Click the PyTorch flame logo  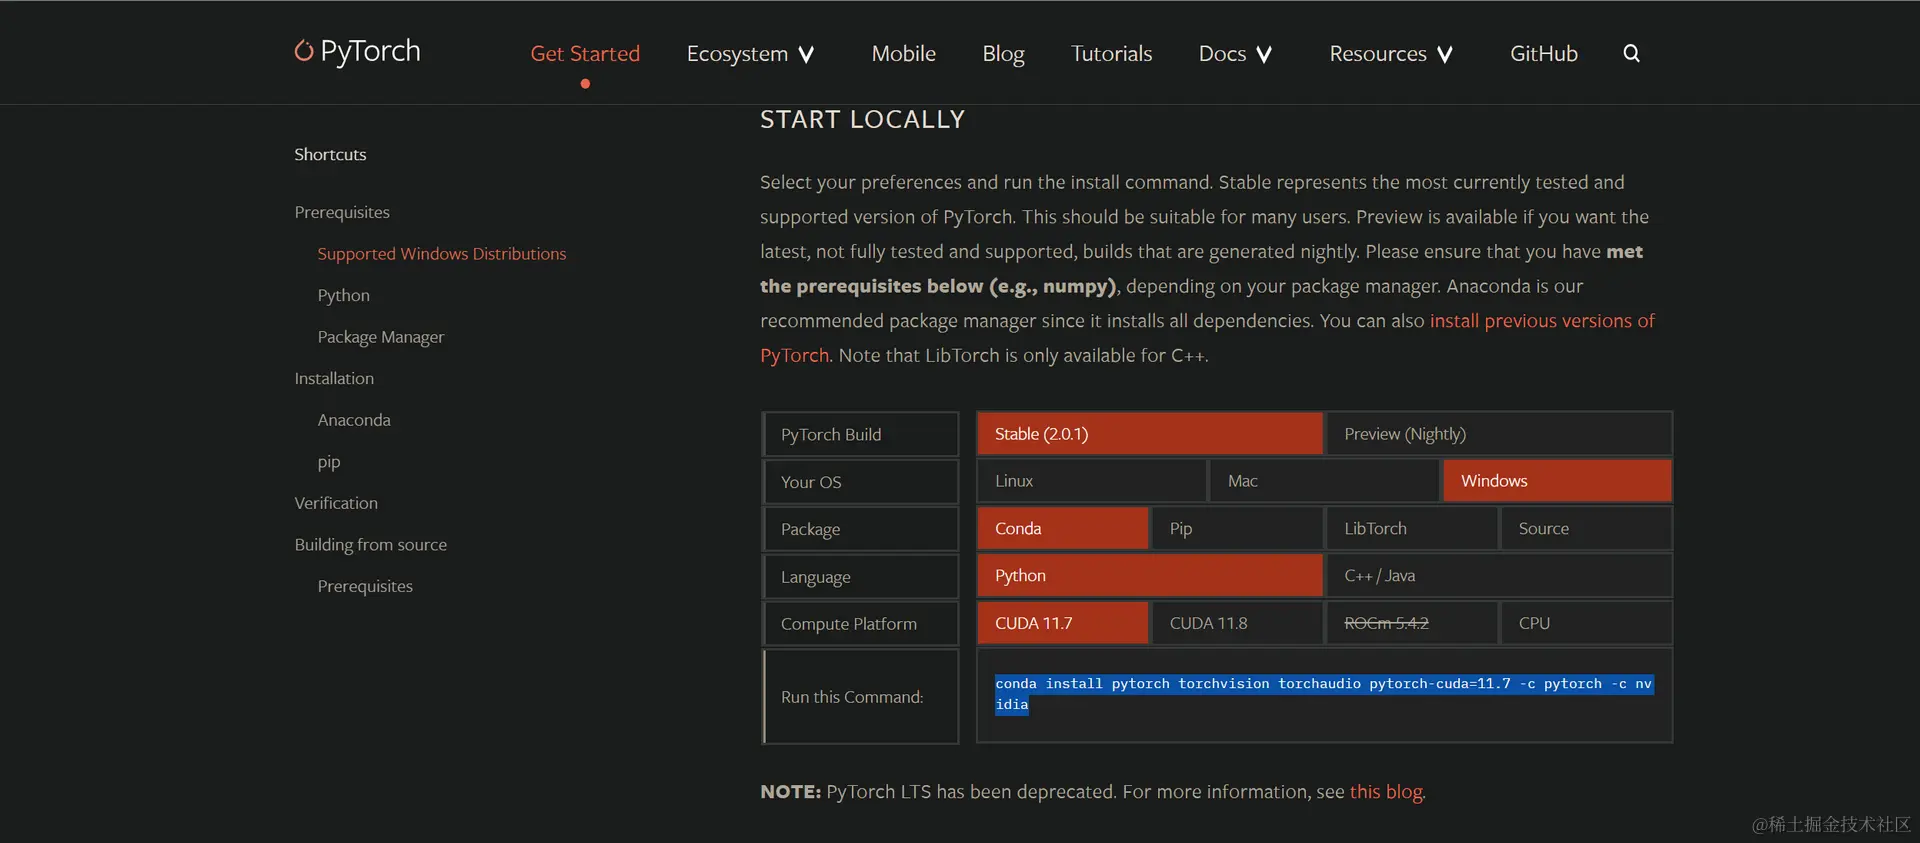pos(304,50)
